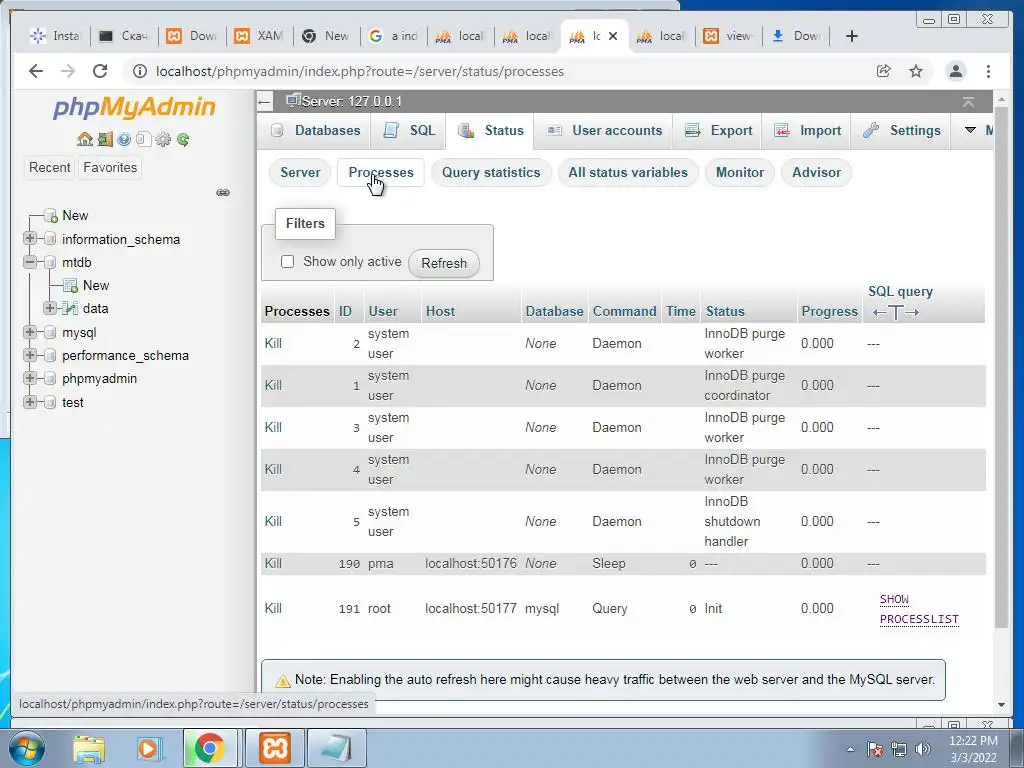
Task: Open the Settings tab
Action: pyautogui.click(x=902, y=131)
